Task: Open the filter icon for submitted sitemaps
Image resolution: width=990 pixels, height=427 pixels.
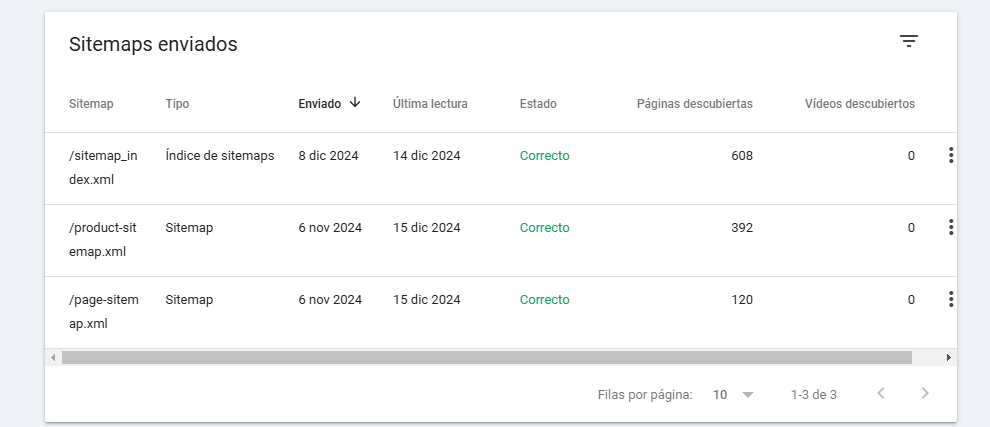Action: (908, 41)
